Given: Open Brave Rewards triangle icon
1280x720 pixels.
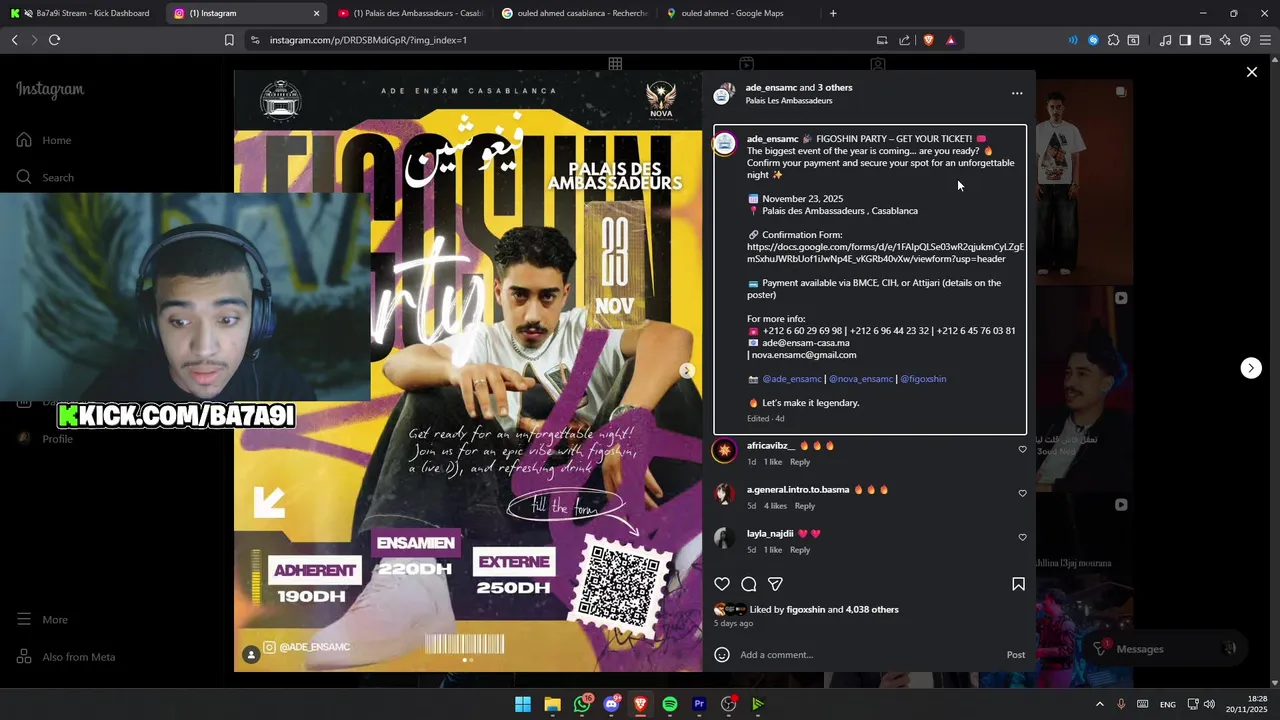Looking at the screenshot, I should point(950,40).
